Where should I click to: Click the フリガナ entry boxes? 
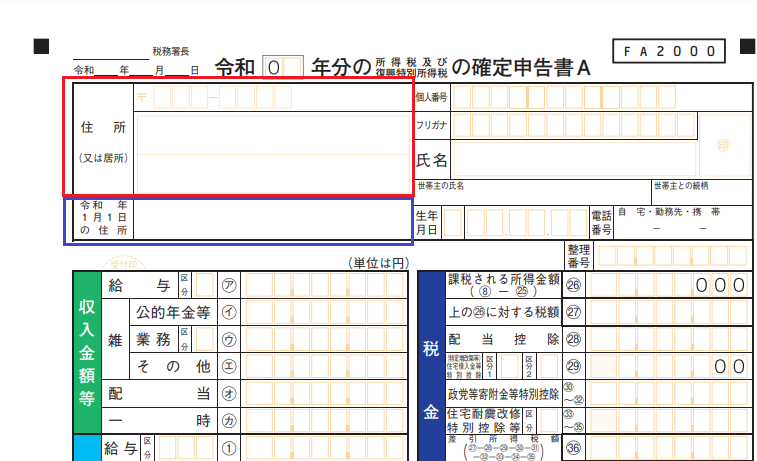point(574,125)
